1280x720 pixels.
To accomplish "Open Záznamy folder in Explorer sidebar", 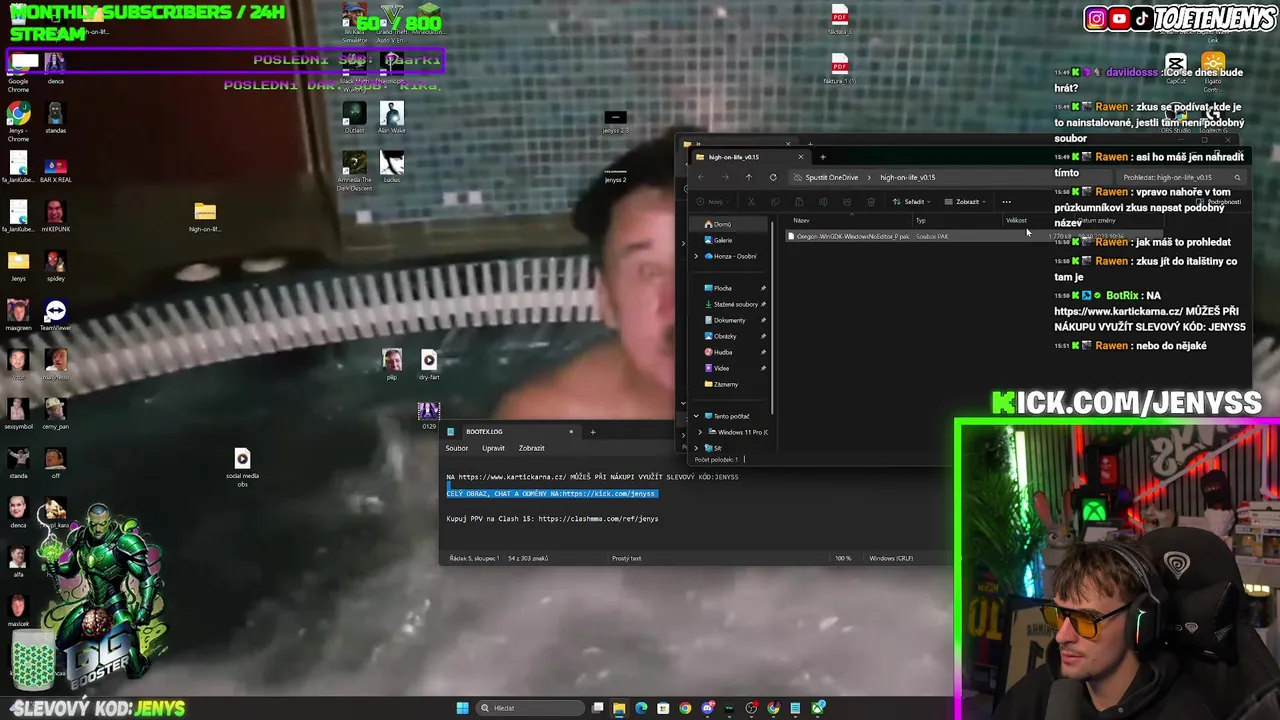I will [x=722, y=384].
